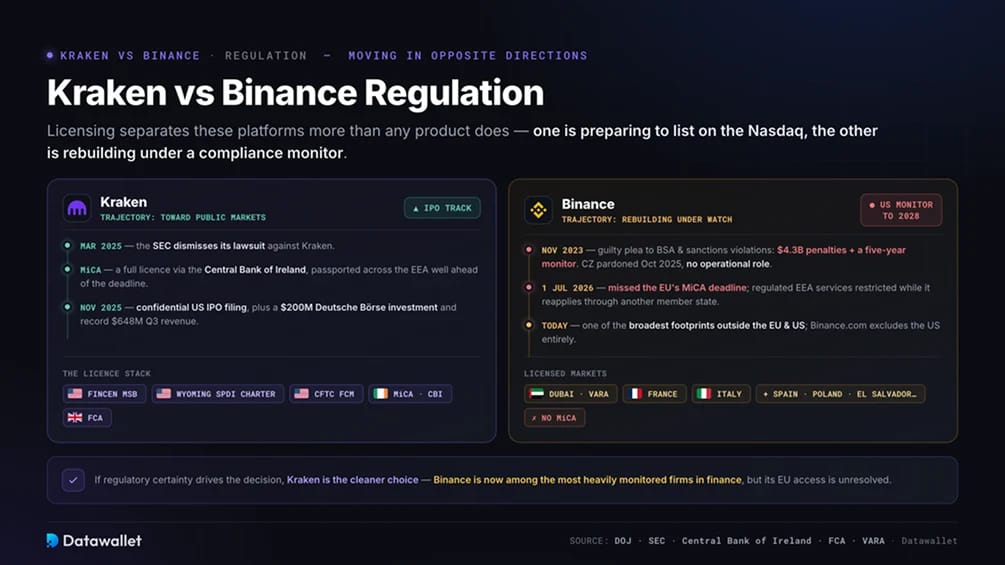Image resolution: width=1005 pixels, height=565 pixels.
Task: Select the WYOMING SPDI CHARTER tag
Action: coord(218,394)
